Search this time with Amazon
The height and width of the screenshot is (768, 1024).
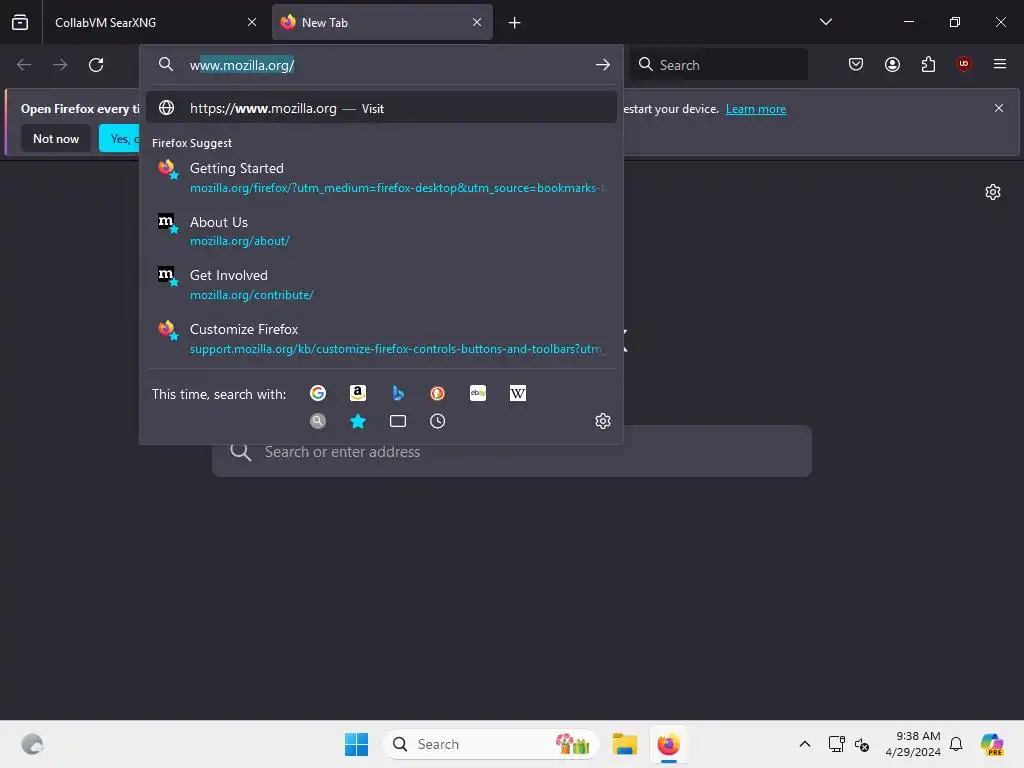click(358, 393)
